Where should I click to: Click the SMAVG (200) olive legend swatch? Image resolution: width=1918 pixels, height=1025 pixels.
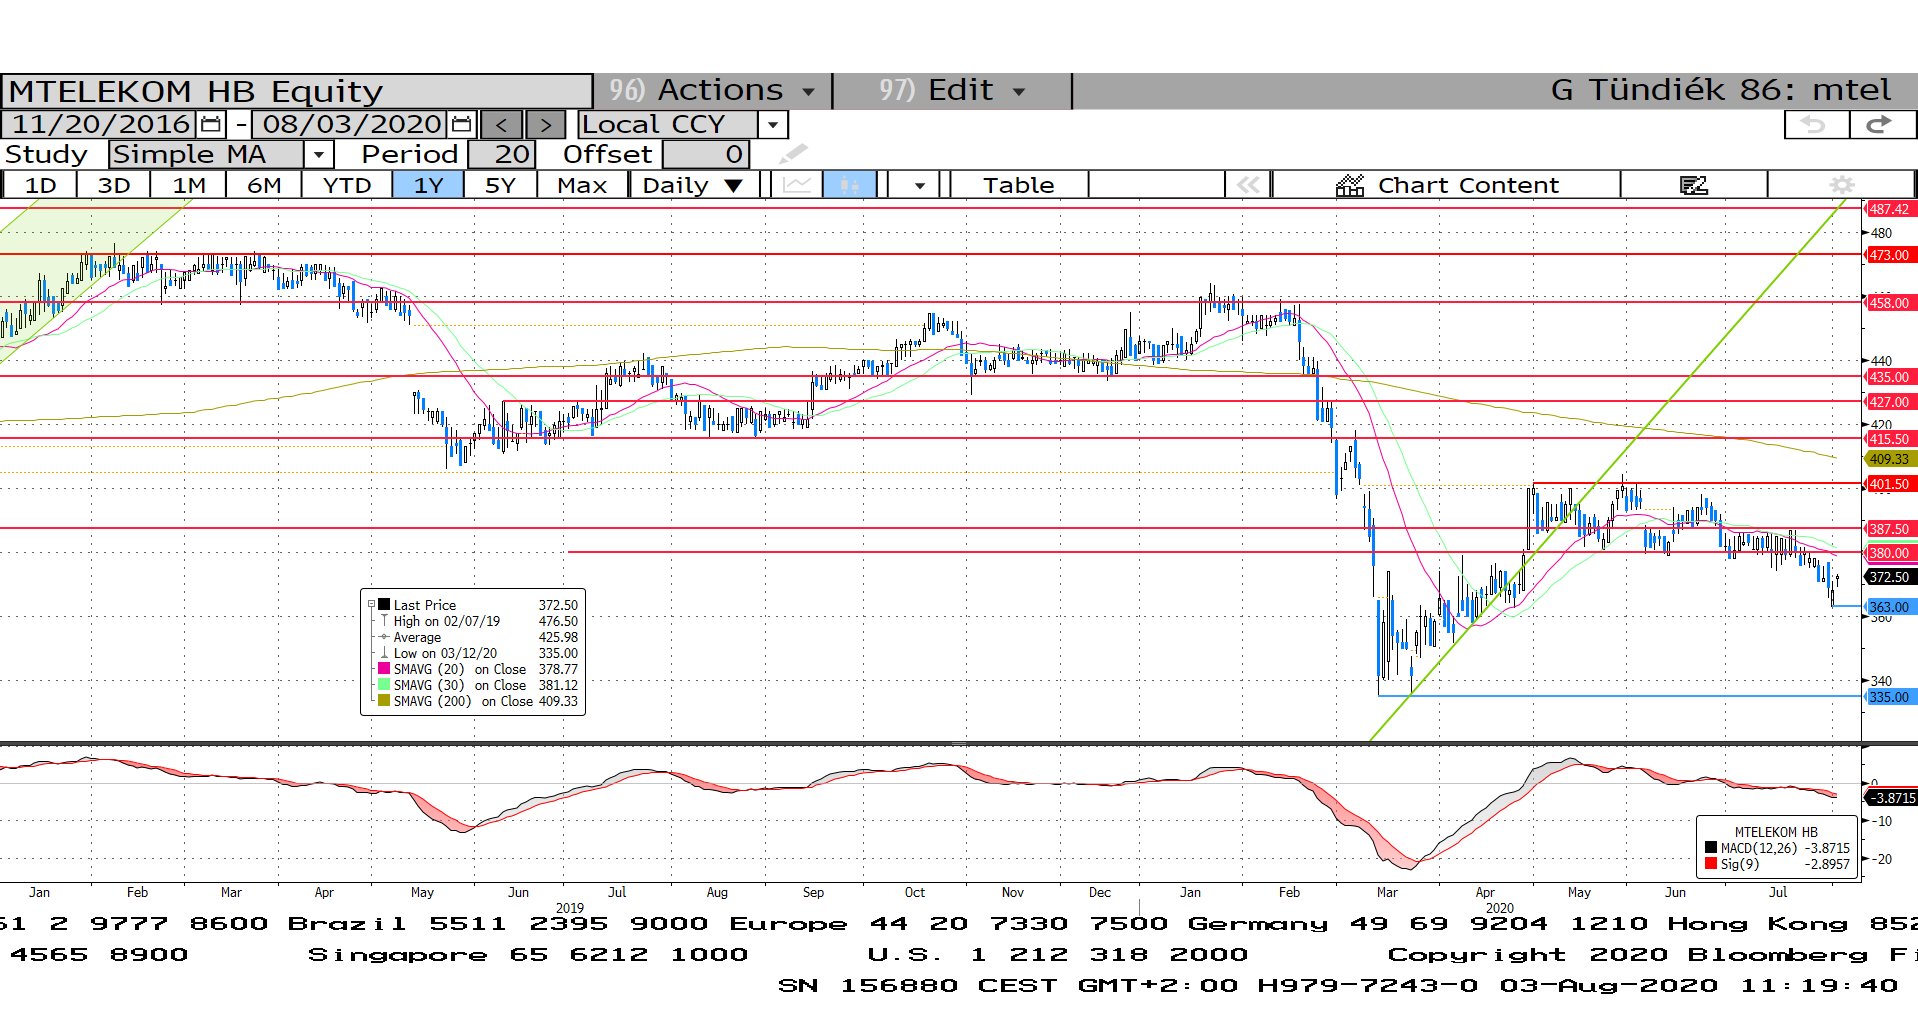[383, 701]
